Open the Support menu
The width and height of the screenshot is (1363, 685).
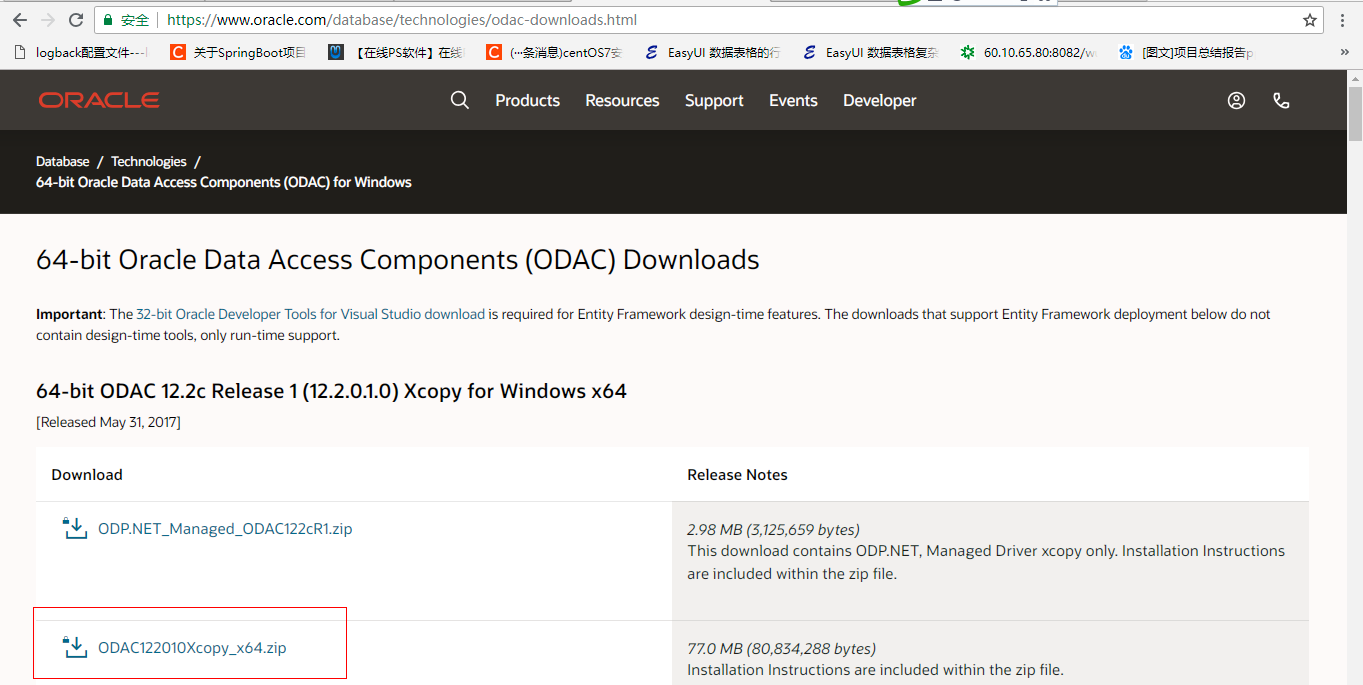pos(714,100)
